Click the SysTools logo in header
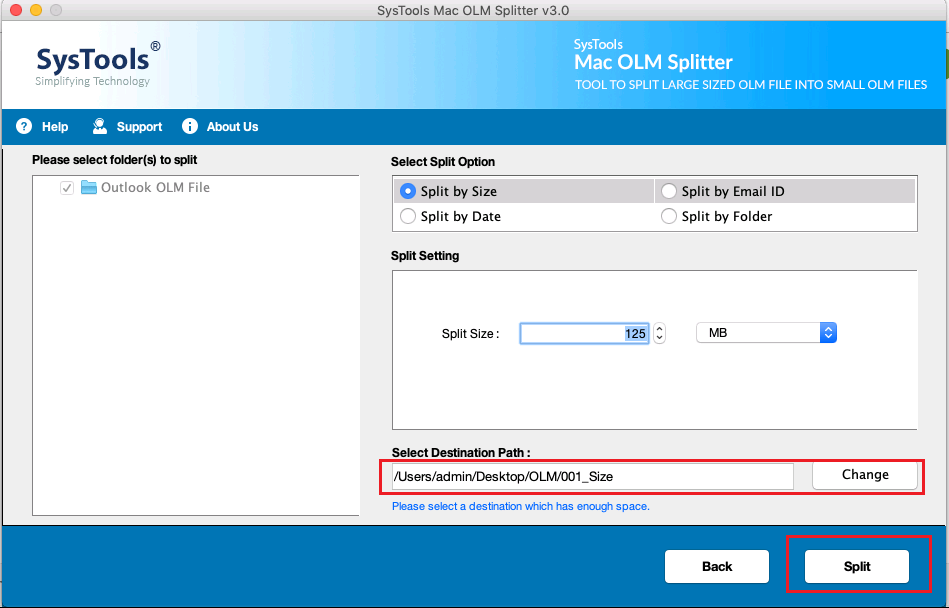Screen dimensions: 949x608 click(x=97, y=64)
